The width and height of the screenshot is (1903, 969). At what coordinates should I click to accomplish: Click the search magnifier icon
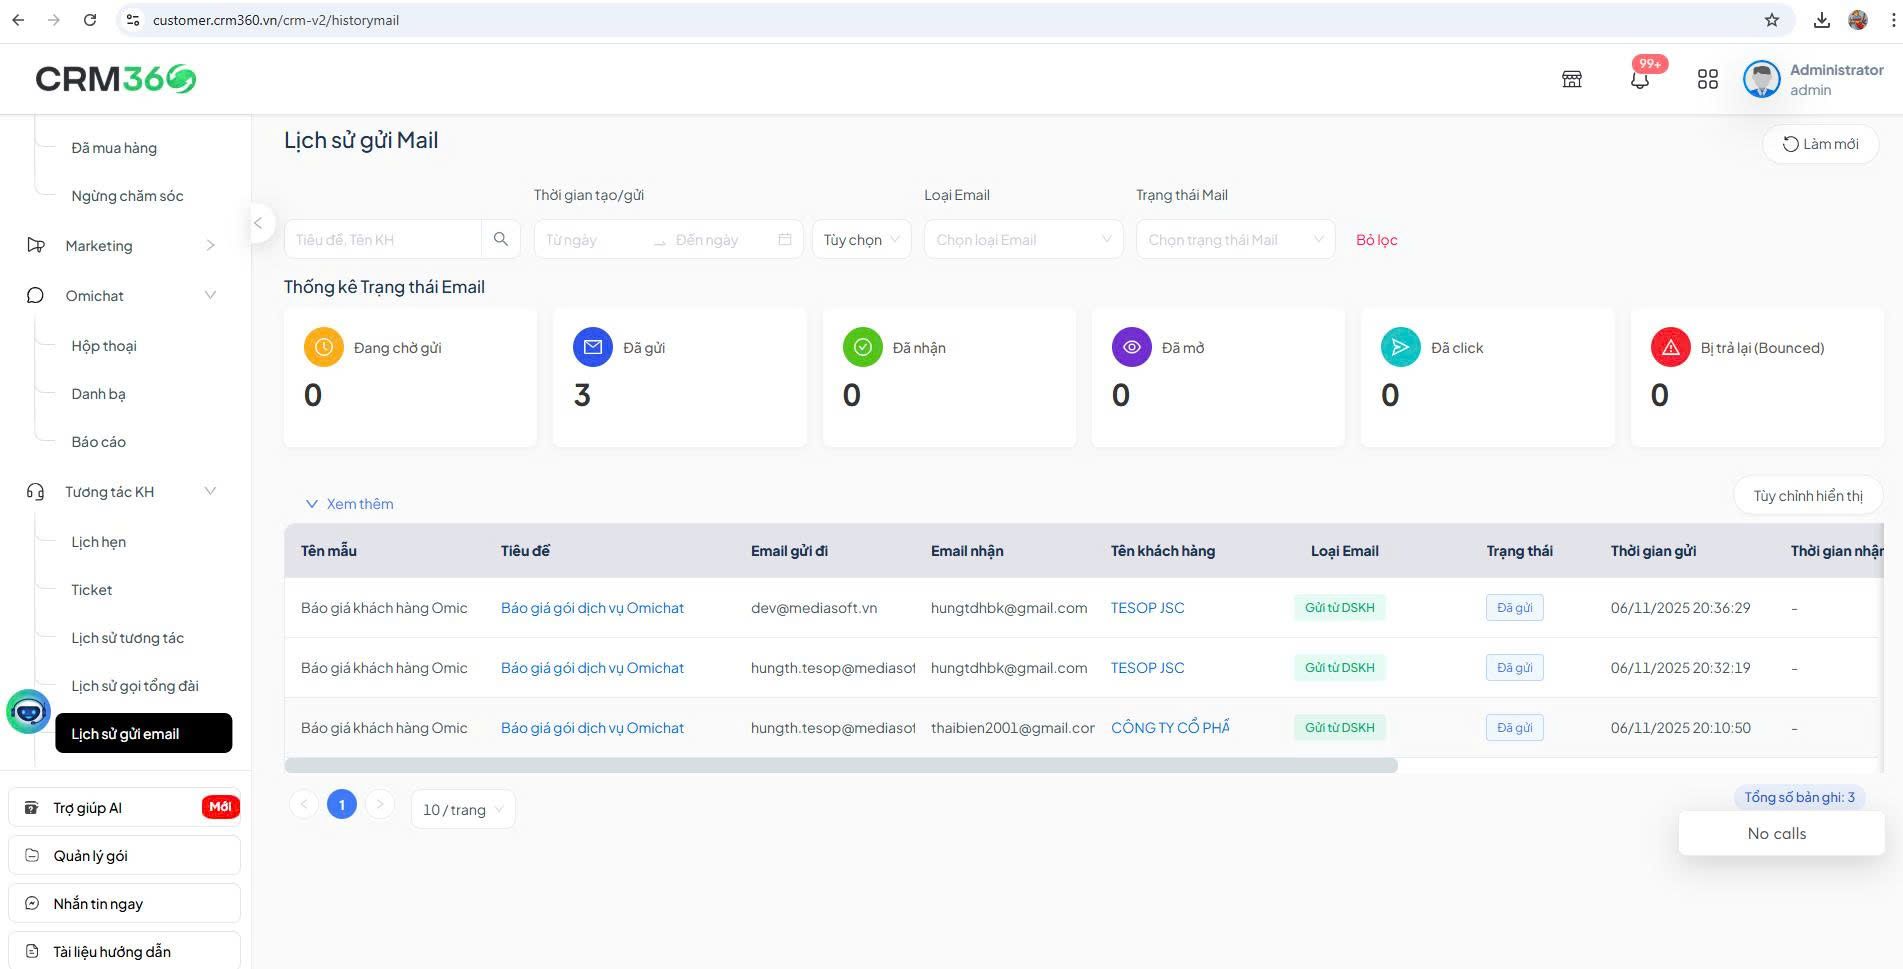[501, 239]
